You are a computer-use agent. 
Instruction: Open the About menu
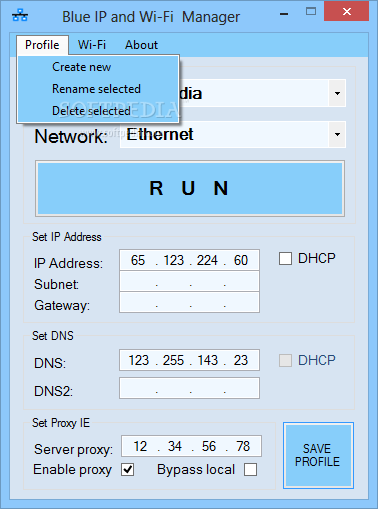pyautogui.click(x=141, y=45)
